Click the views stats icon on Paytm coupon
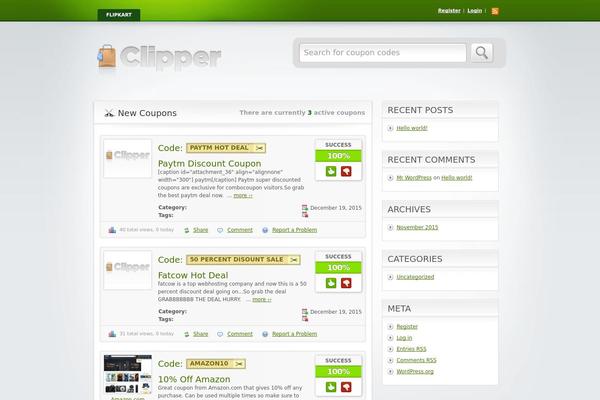 (x=112, y=230)
